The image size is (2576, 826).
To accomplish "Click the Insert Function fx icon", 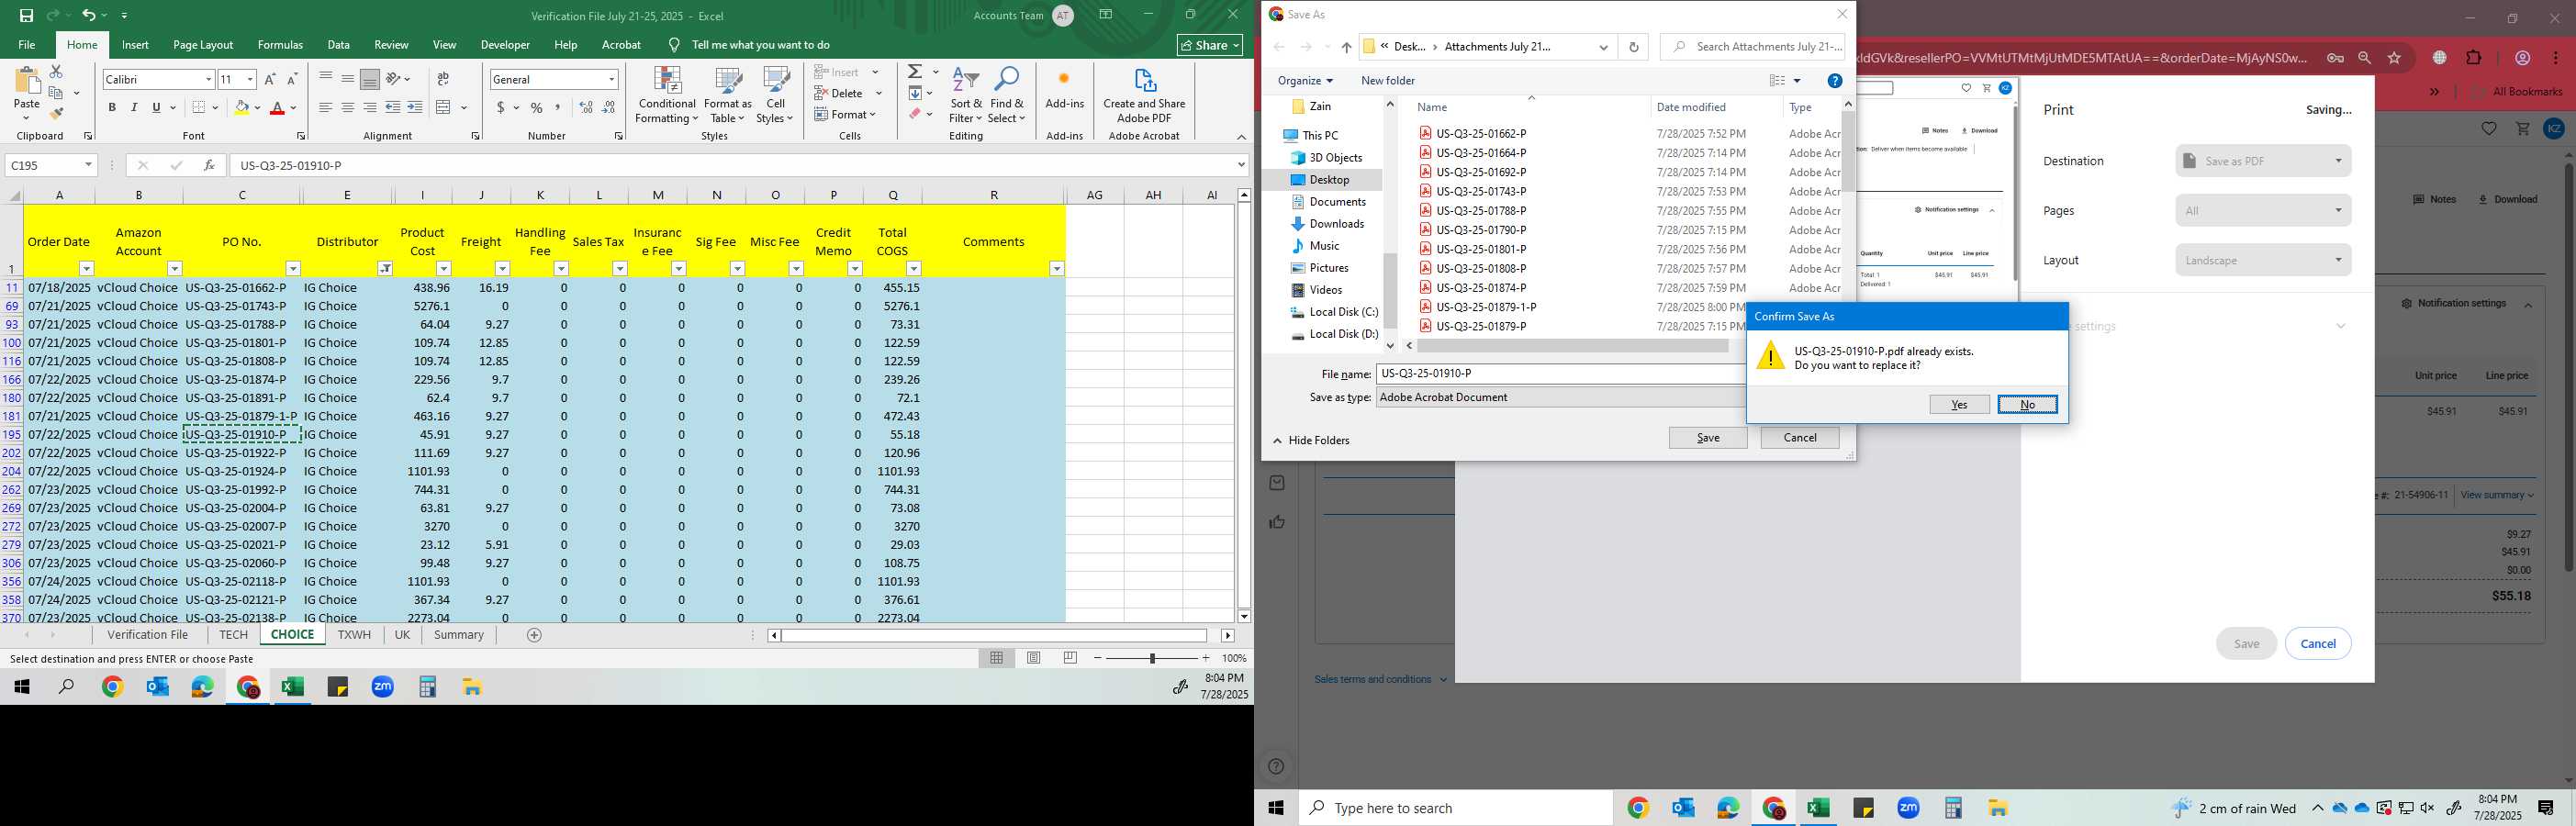I will point(208,165).
